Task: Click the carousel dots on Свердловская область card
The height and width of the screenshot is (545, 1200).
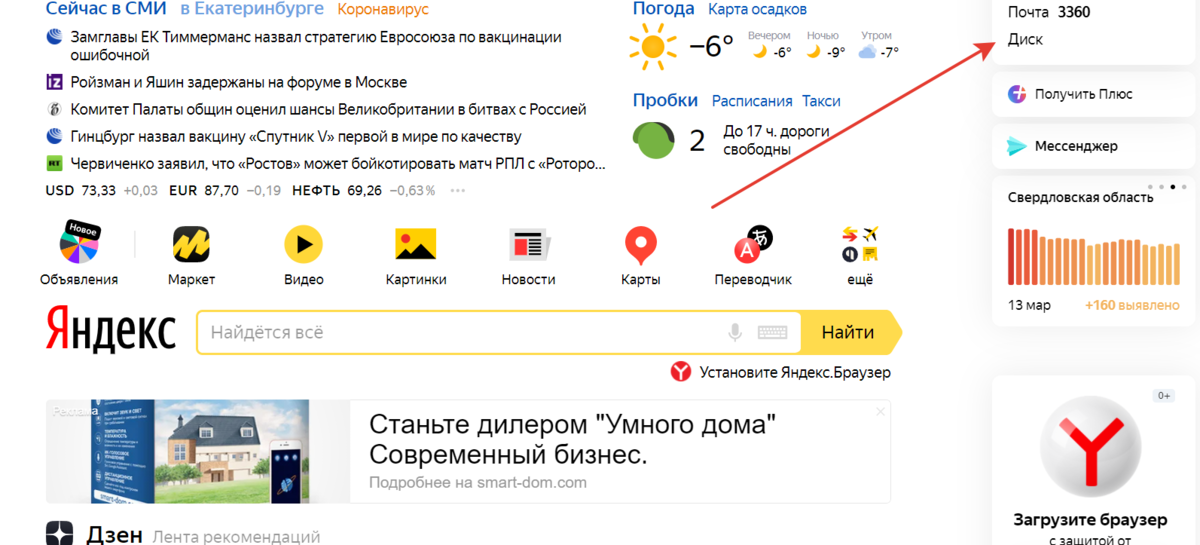Action: coord(1167,187)
